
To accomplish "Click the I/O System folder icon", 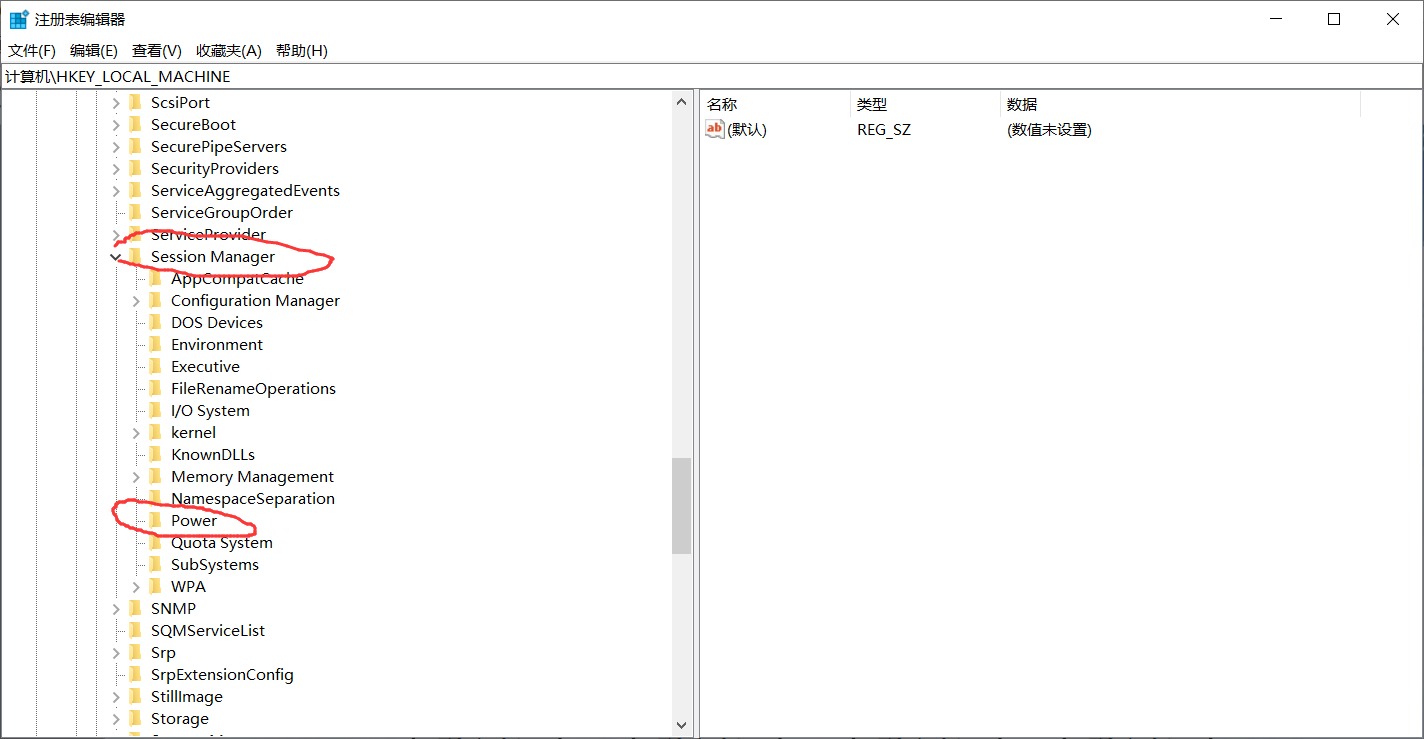I will pyautogui.click(x=155, y=410).
